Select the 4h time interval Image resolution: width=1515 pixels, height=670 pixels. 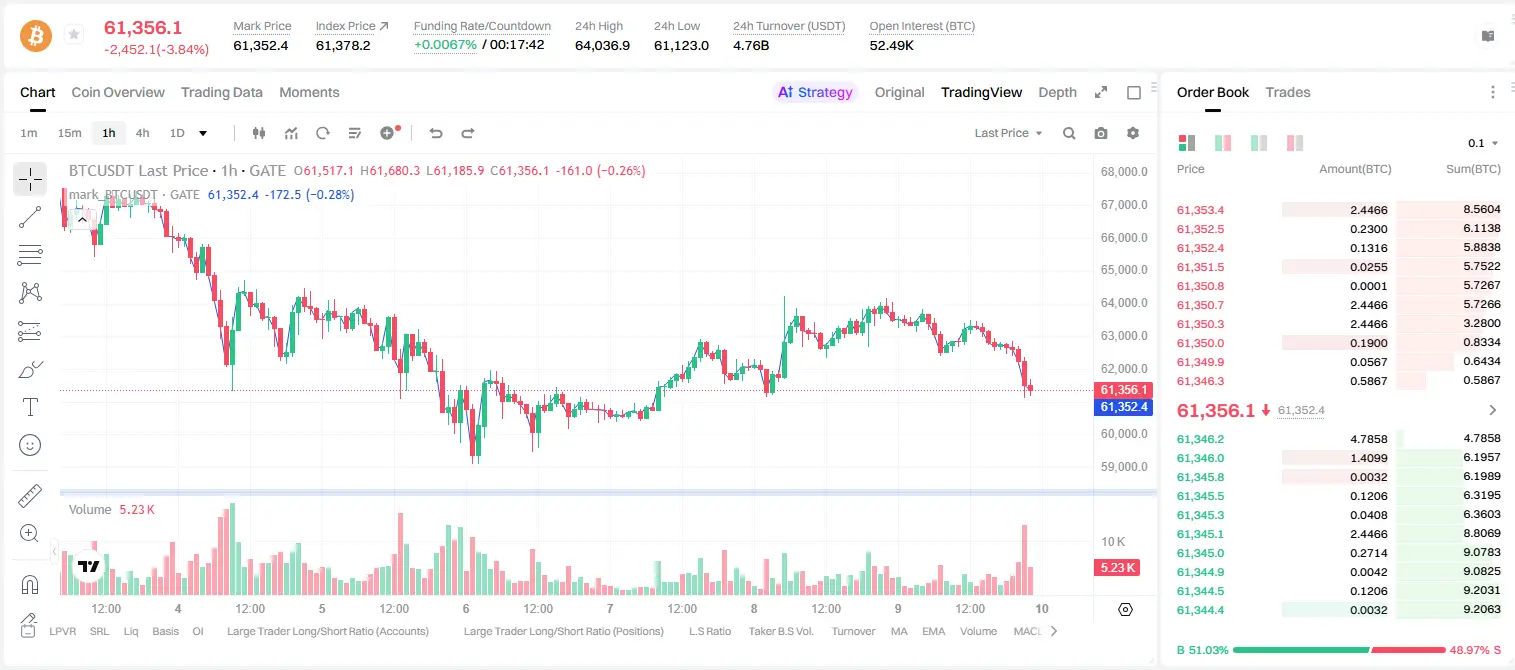coord(143,133)
